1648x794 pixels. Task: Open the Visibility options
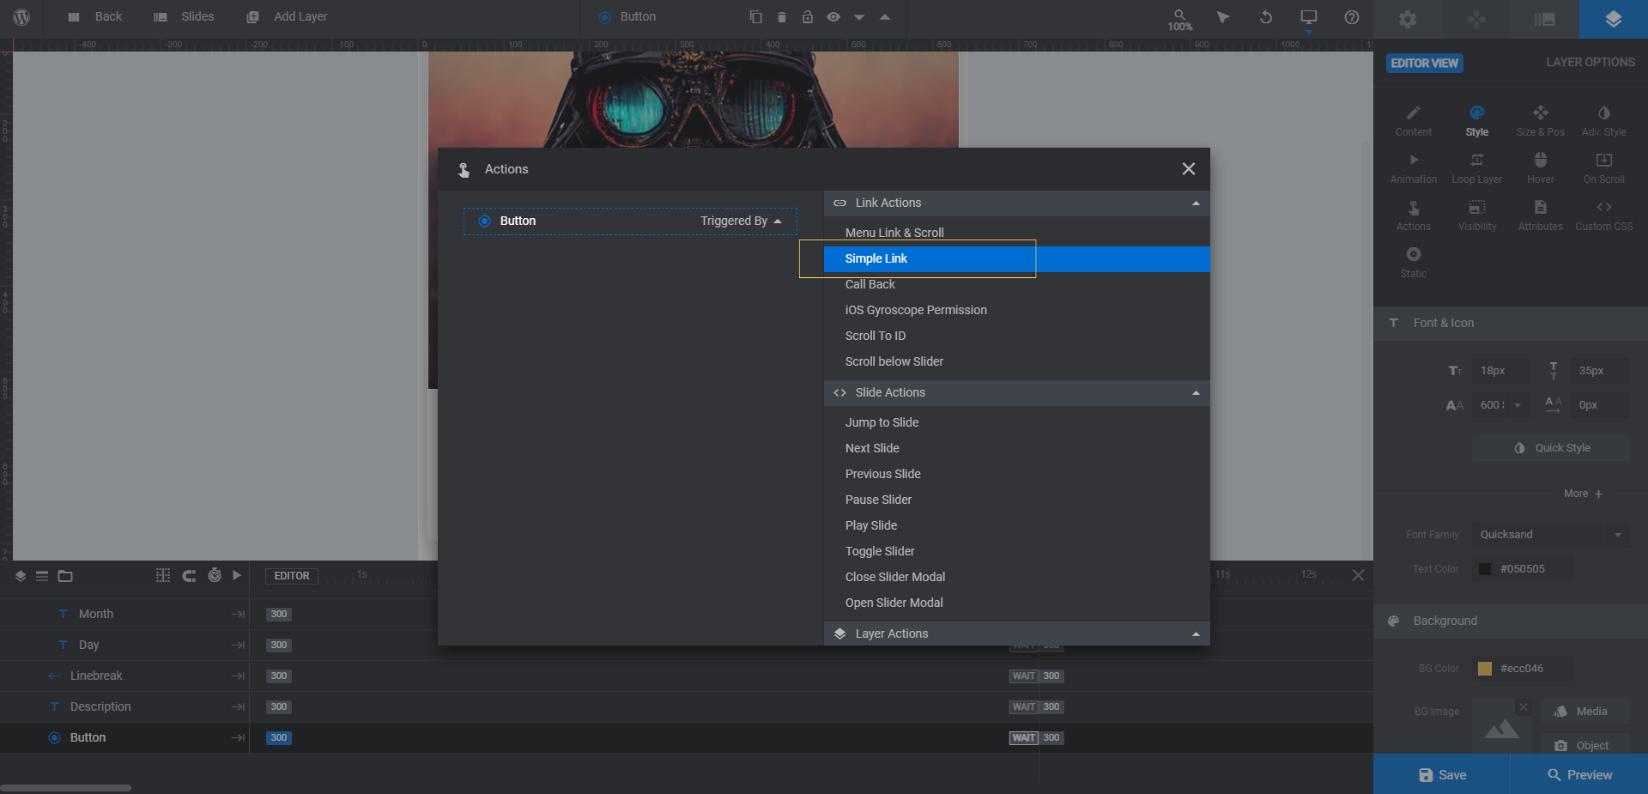coord(1477,215)
